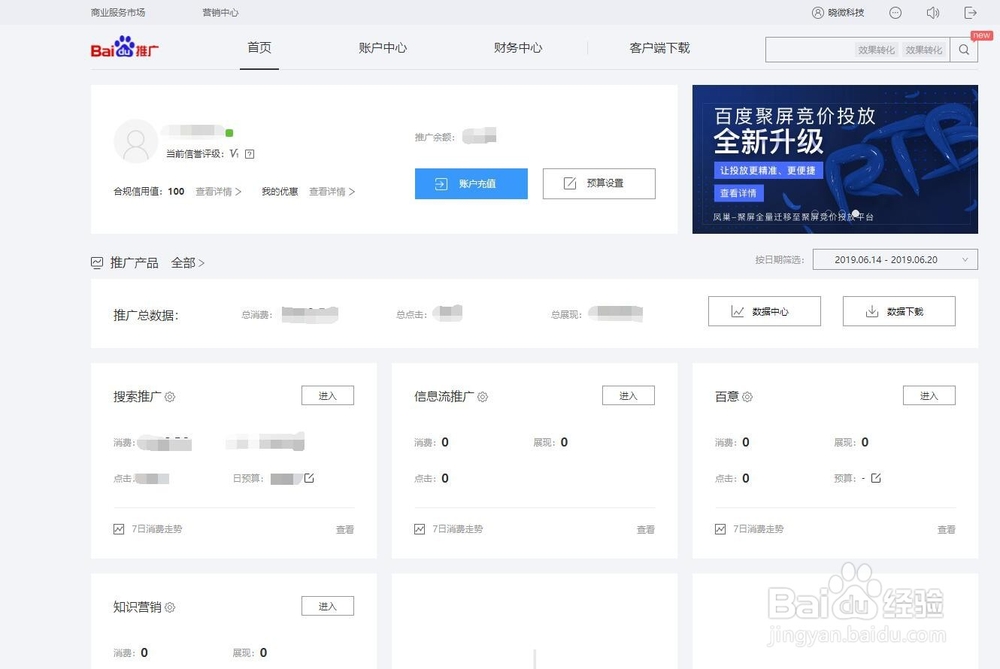Viewport: 1000px width, 669px height.
Task: Click 查看 in 信息流推广 card
Action: pos(645,529)
